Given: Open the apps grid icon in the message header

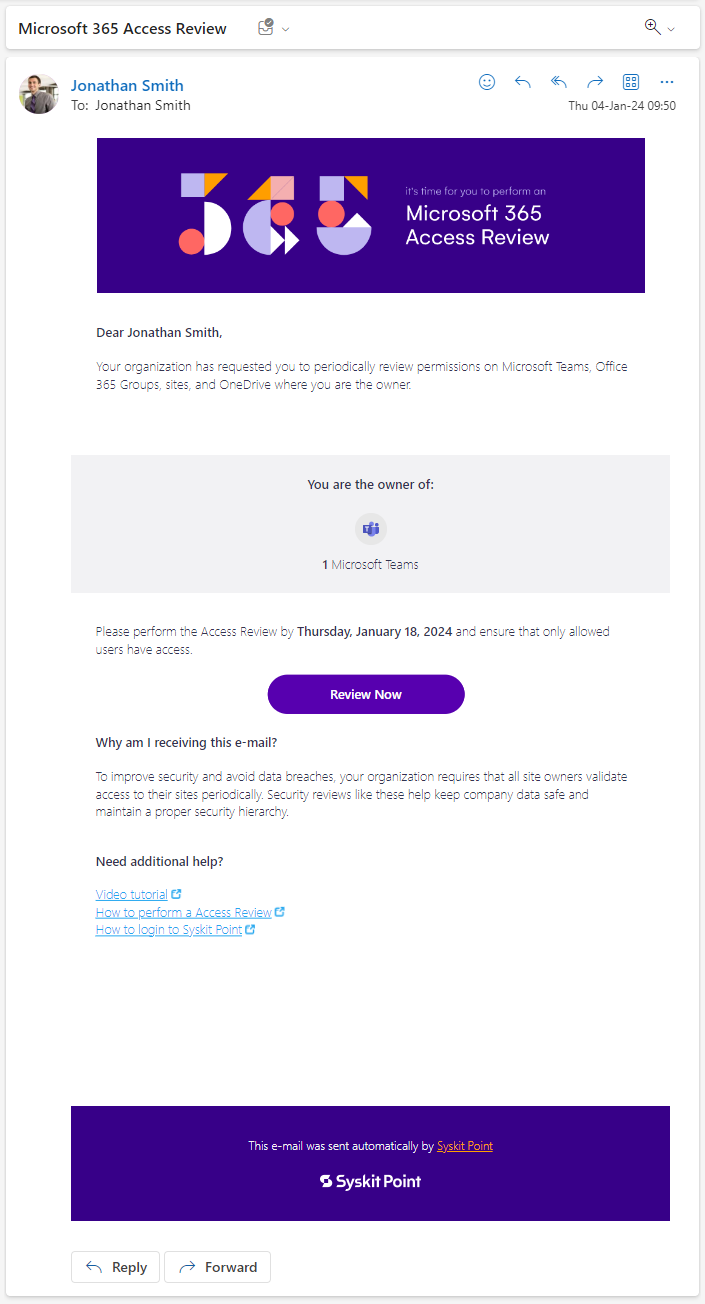Looking at the screenshot, I should click(x=631, y=82).
